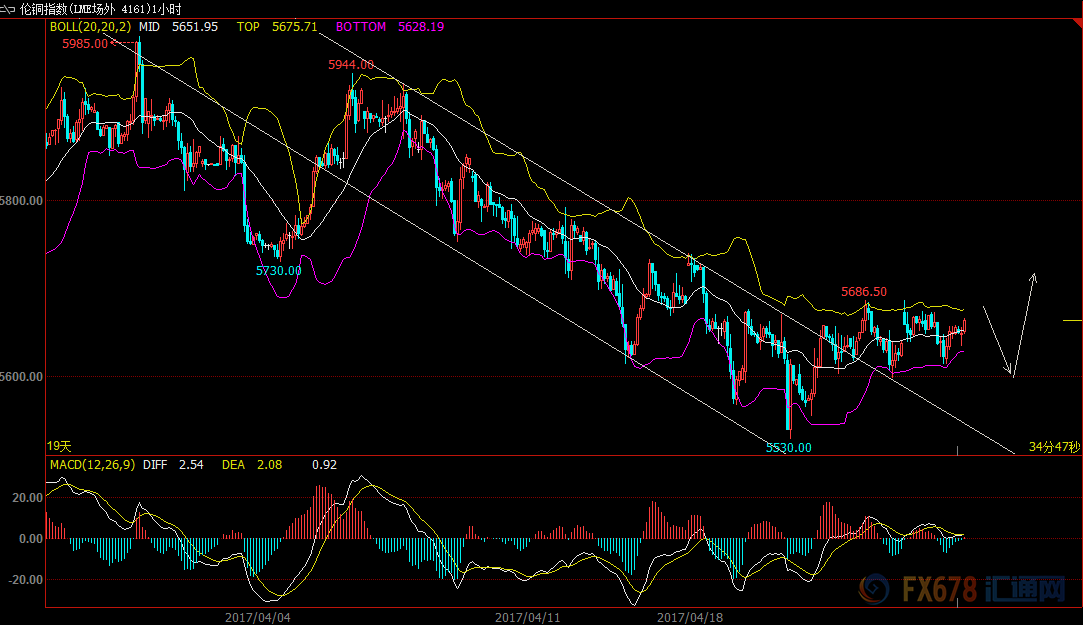
Task: Click the short yellow price marker at right edge
Action: 1071,321
